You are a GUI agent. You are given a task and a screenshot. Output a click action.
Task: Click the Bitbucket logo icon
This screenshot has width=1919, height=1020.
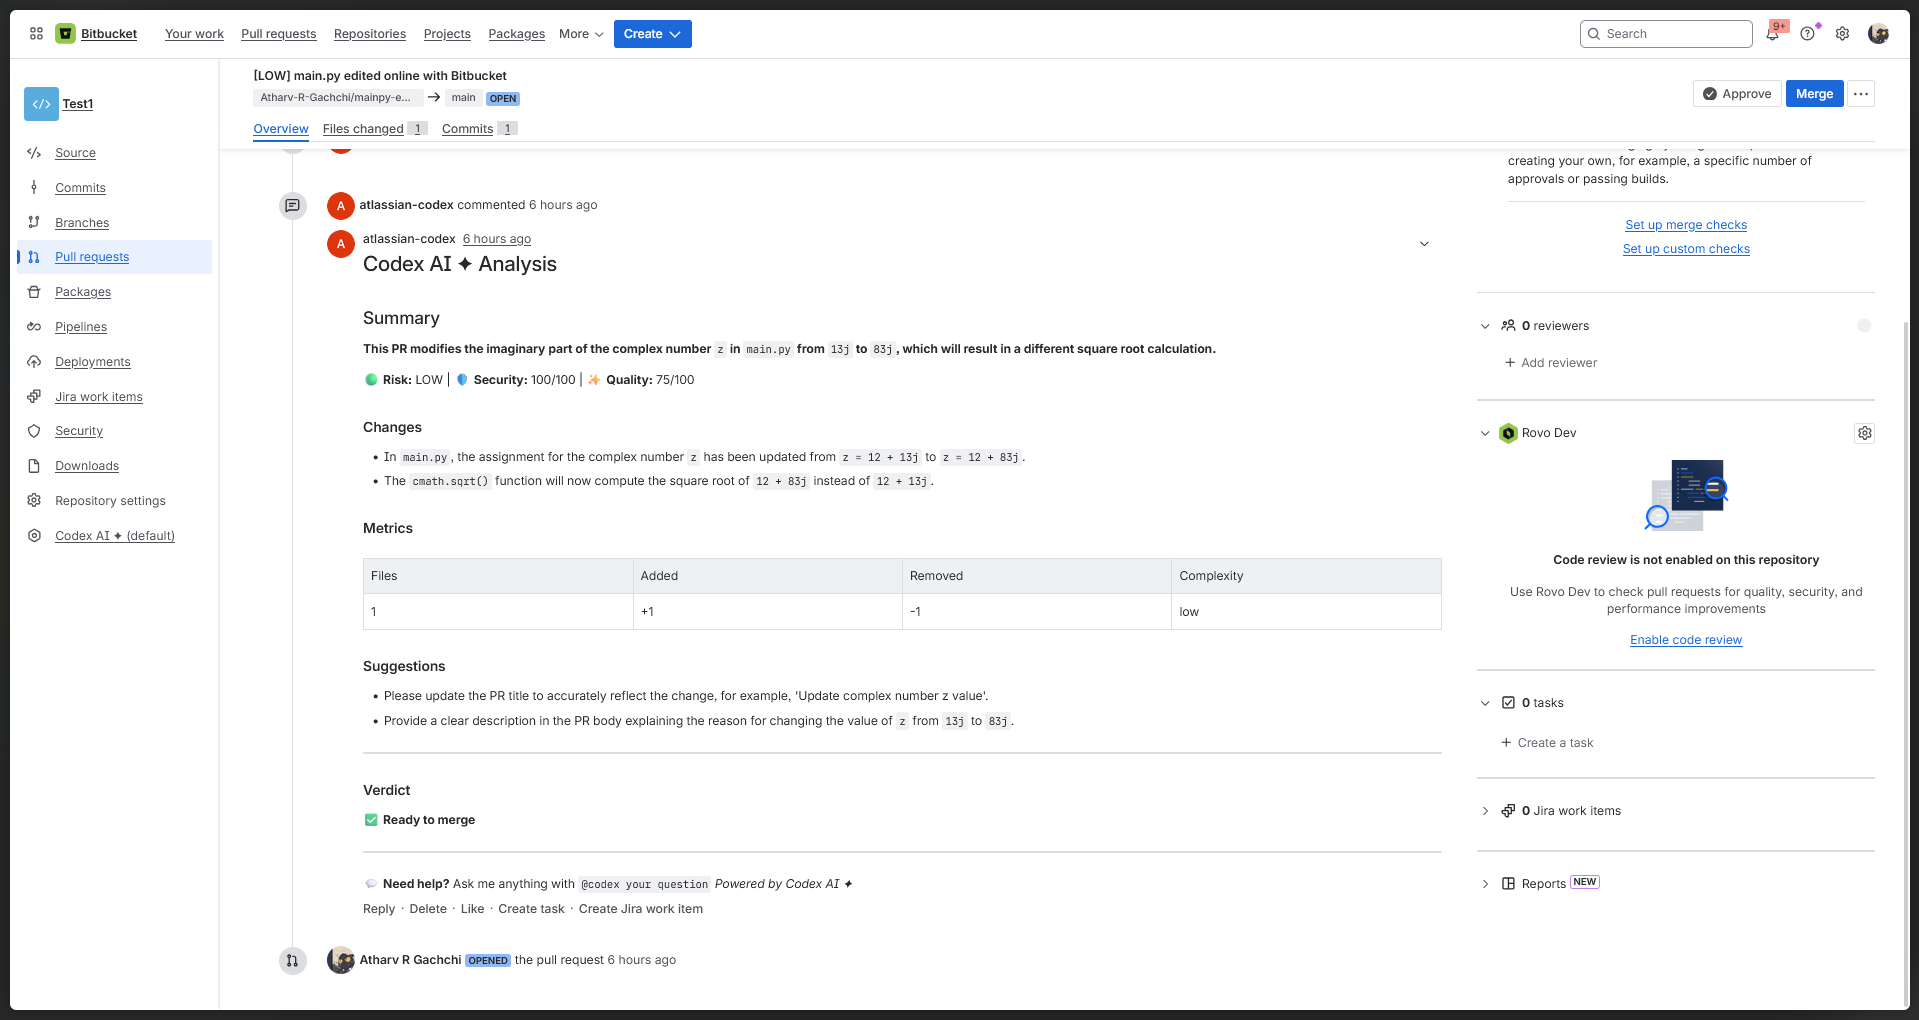(65, 34)
